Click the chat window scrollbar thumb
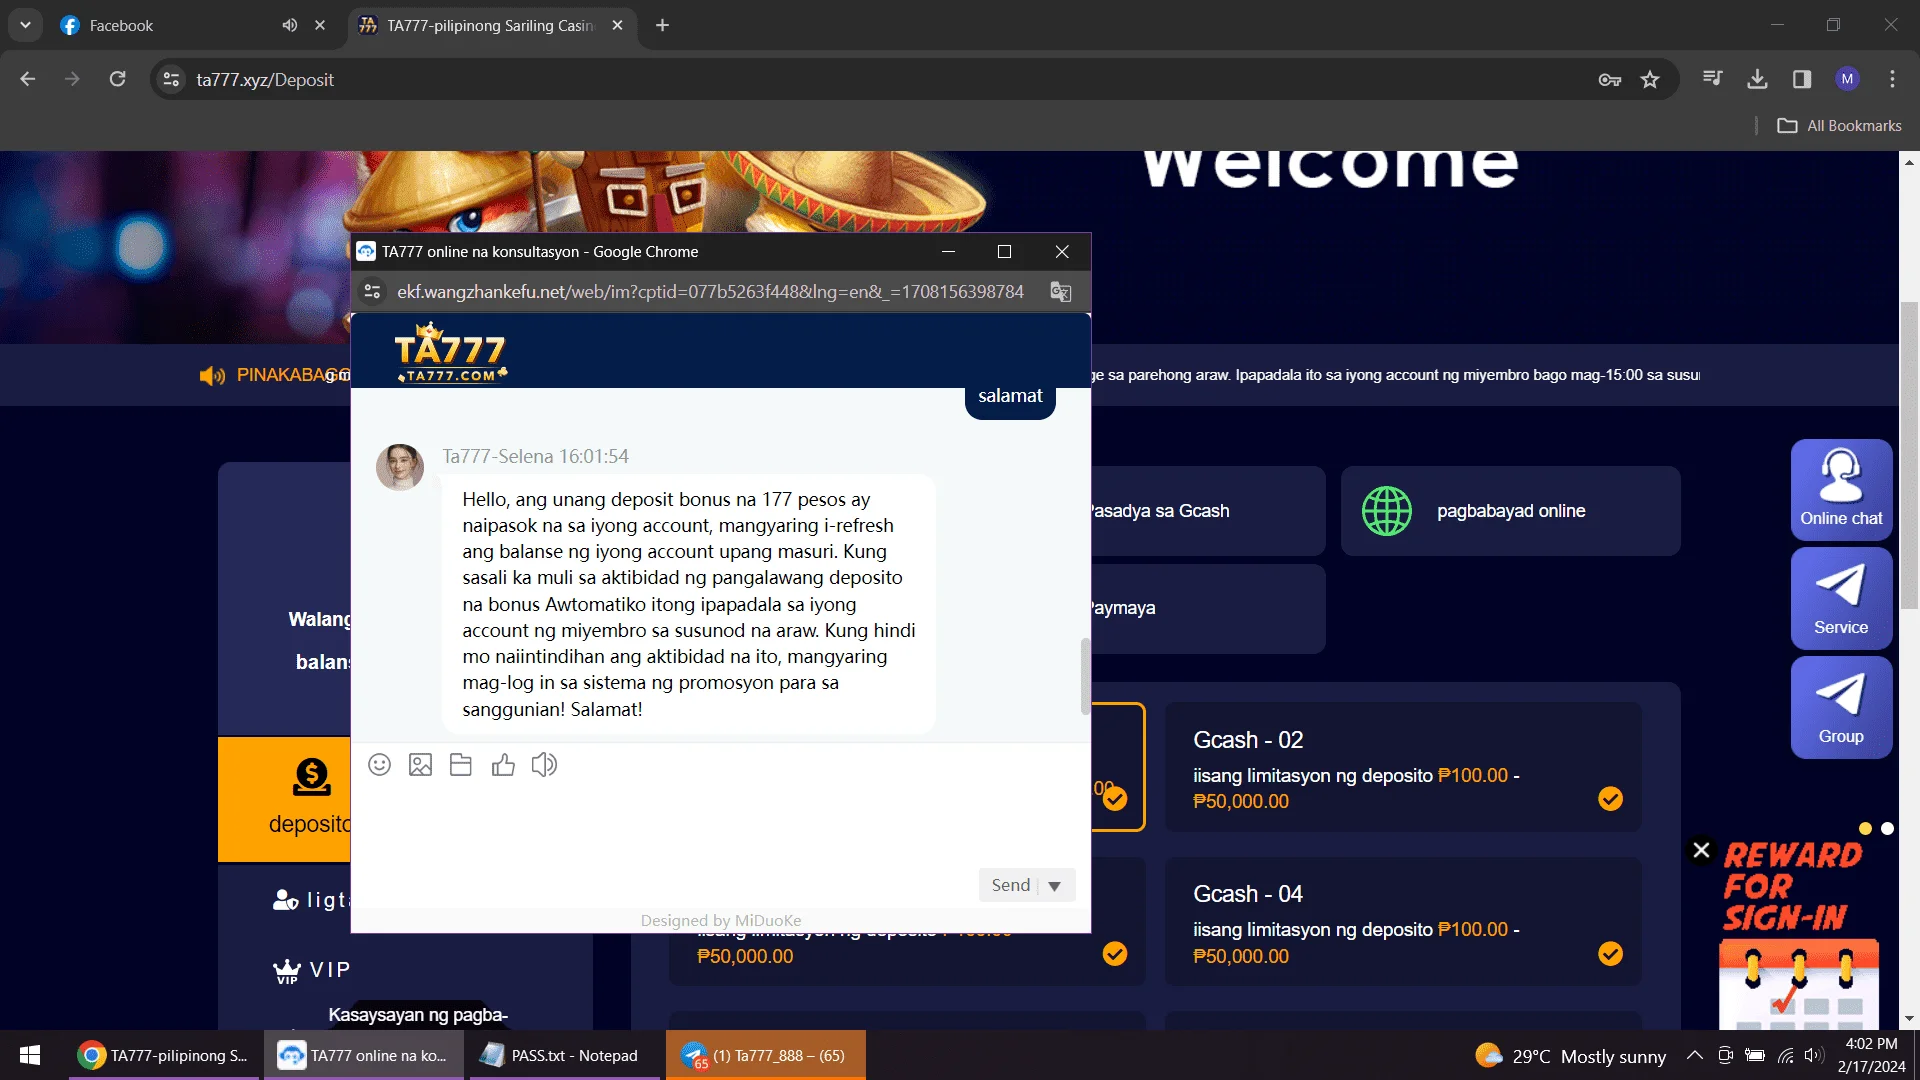 point(1085,677)
